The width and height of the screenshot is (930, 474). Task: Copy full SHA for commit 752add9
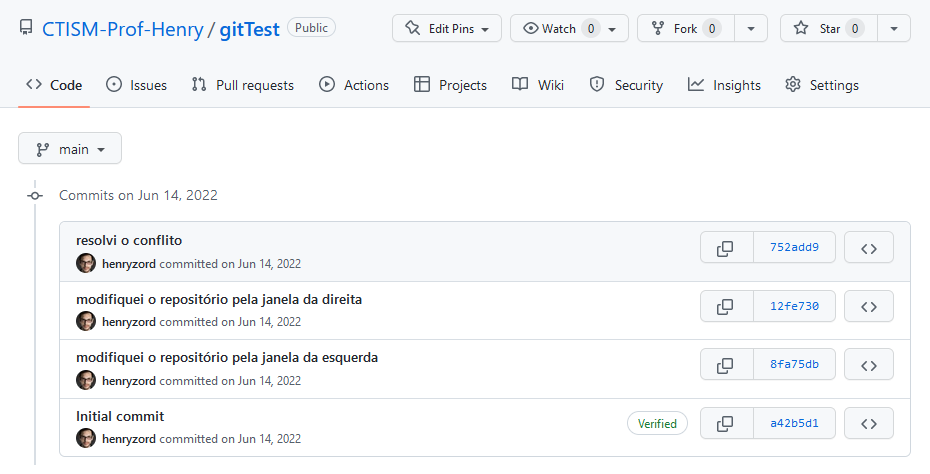726,247
